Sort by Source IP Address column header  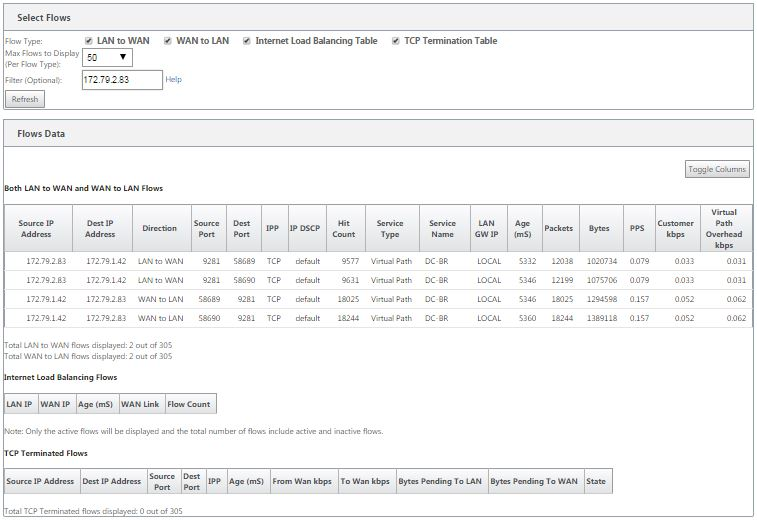38,228
